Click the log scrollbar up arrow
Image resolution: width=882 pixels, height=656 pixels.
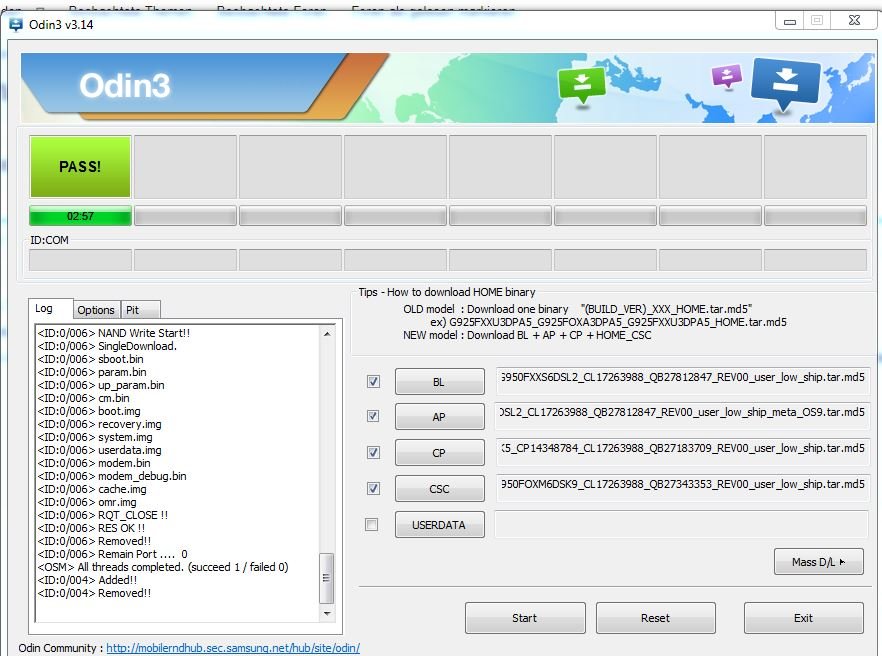(327, 334)
